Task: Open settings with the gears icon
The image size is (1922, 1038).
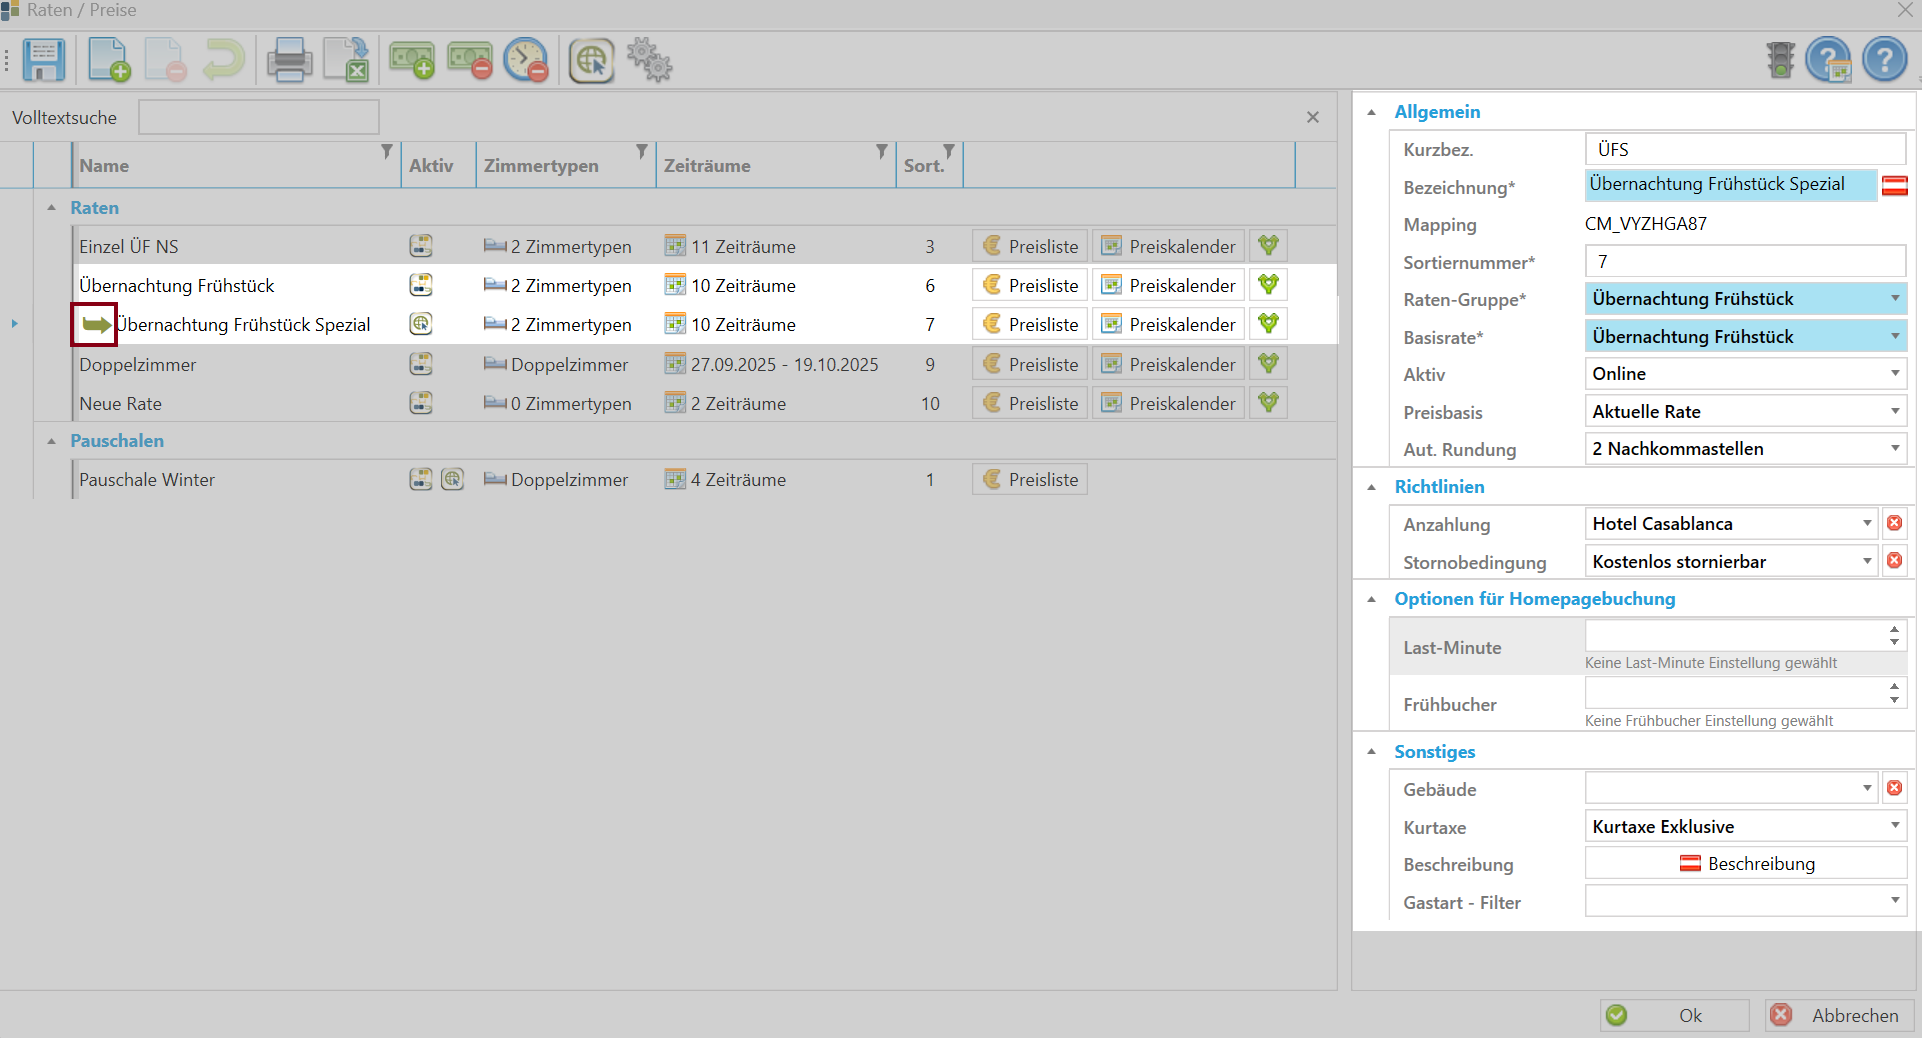Action: click(650, 60)
